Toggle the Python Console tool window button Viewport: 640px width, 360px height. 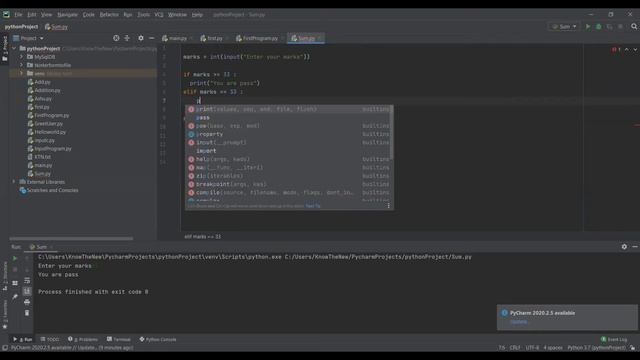(x=158, y=339)
